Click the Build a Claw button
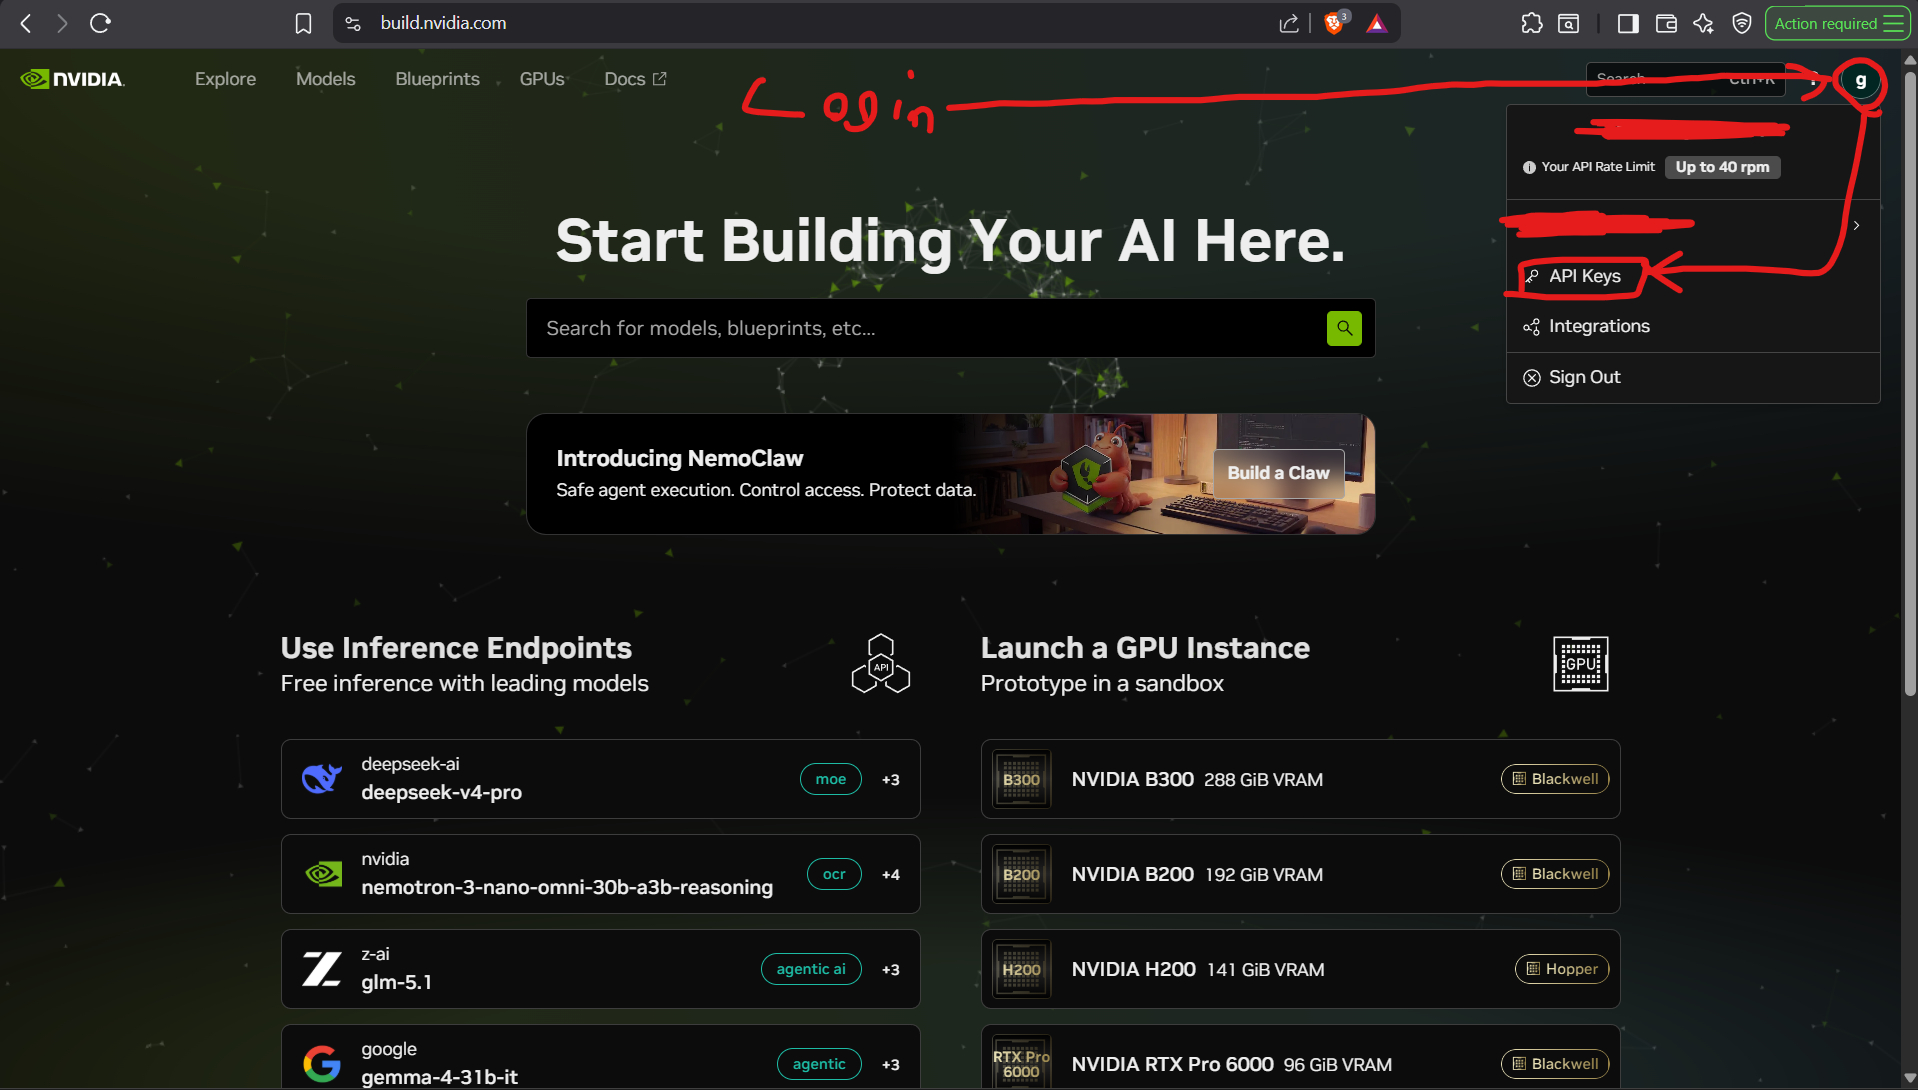Viewport: 1918px width, 1090px height. pyautogui.click(x=1279, y=473)
